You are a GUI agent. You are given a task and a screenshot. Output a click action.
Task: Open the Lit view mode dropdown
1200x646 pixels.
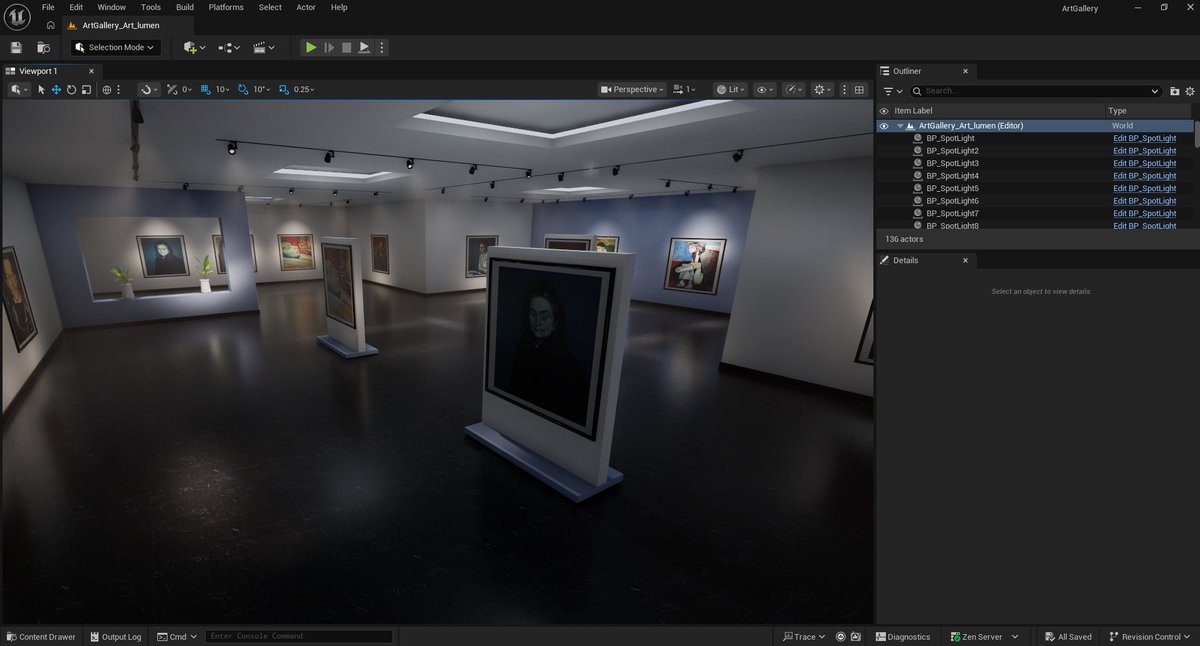729,89
